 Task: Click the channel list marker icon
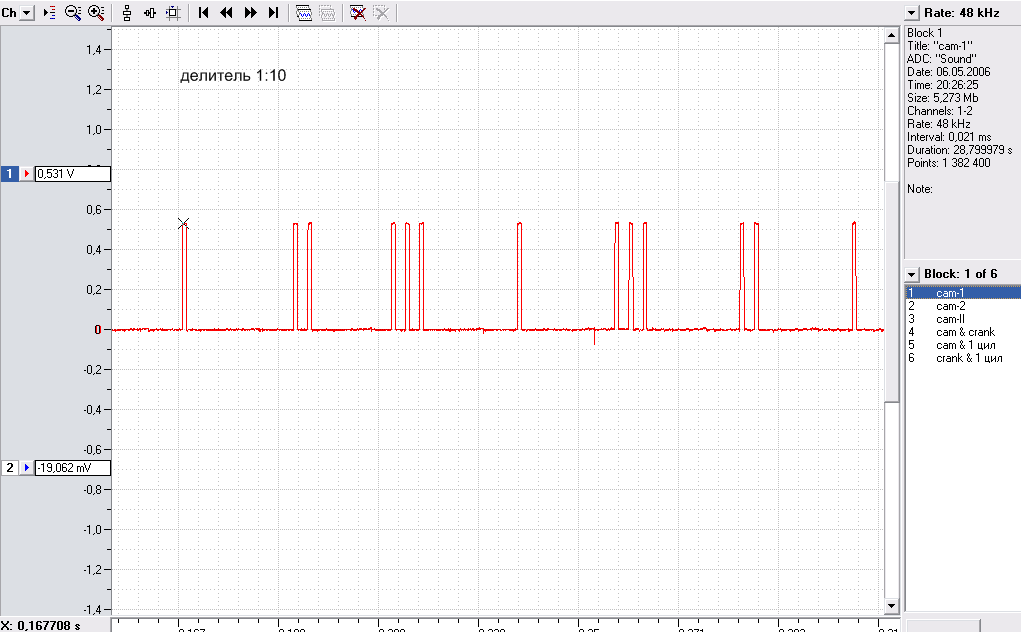pyautogui.click(x=49, y=13)
